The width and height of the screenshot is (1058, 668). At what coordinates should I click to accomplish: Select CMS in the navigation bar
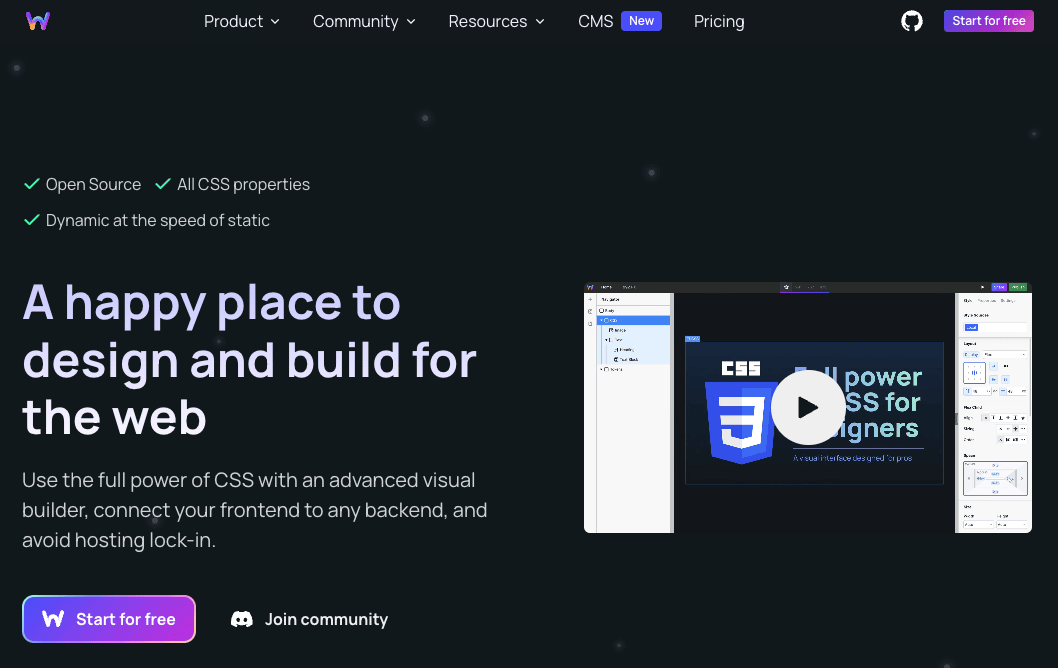[x=597, y=21]
